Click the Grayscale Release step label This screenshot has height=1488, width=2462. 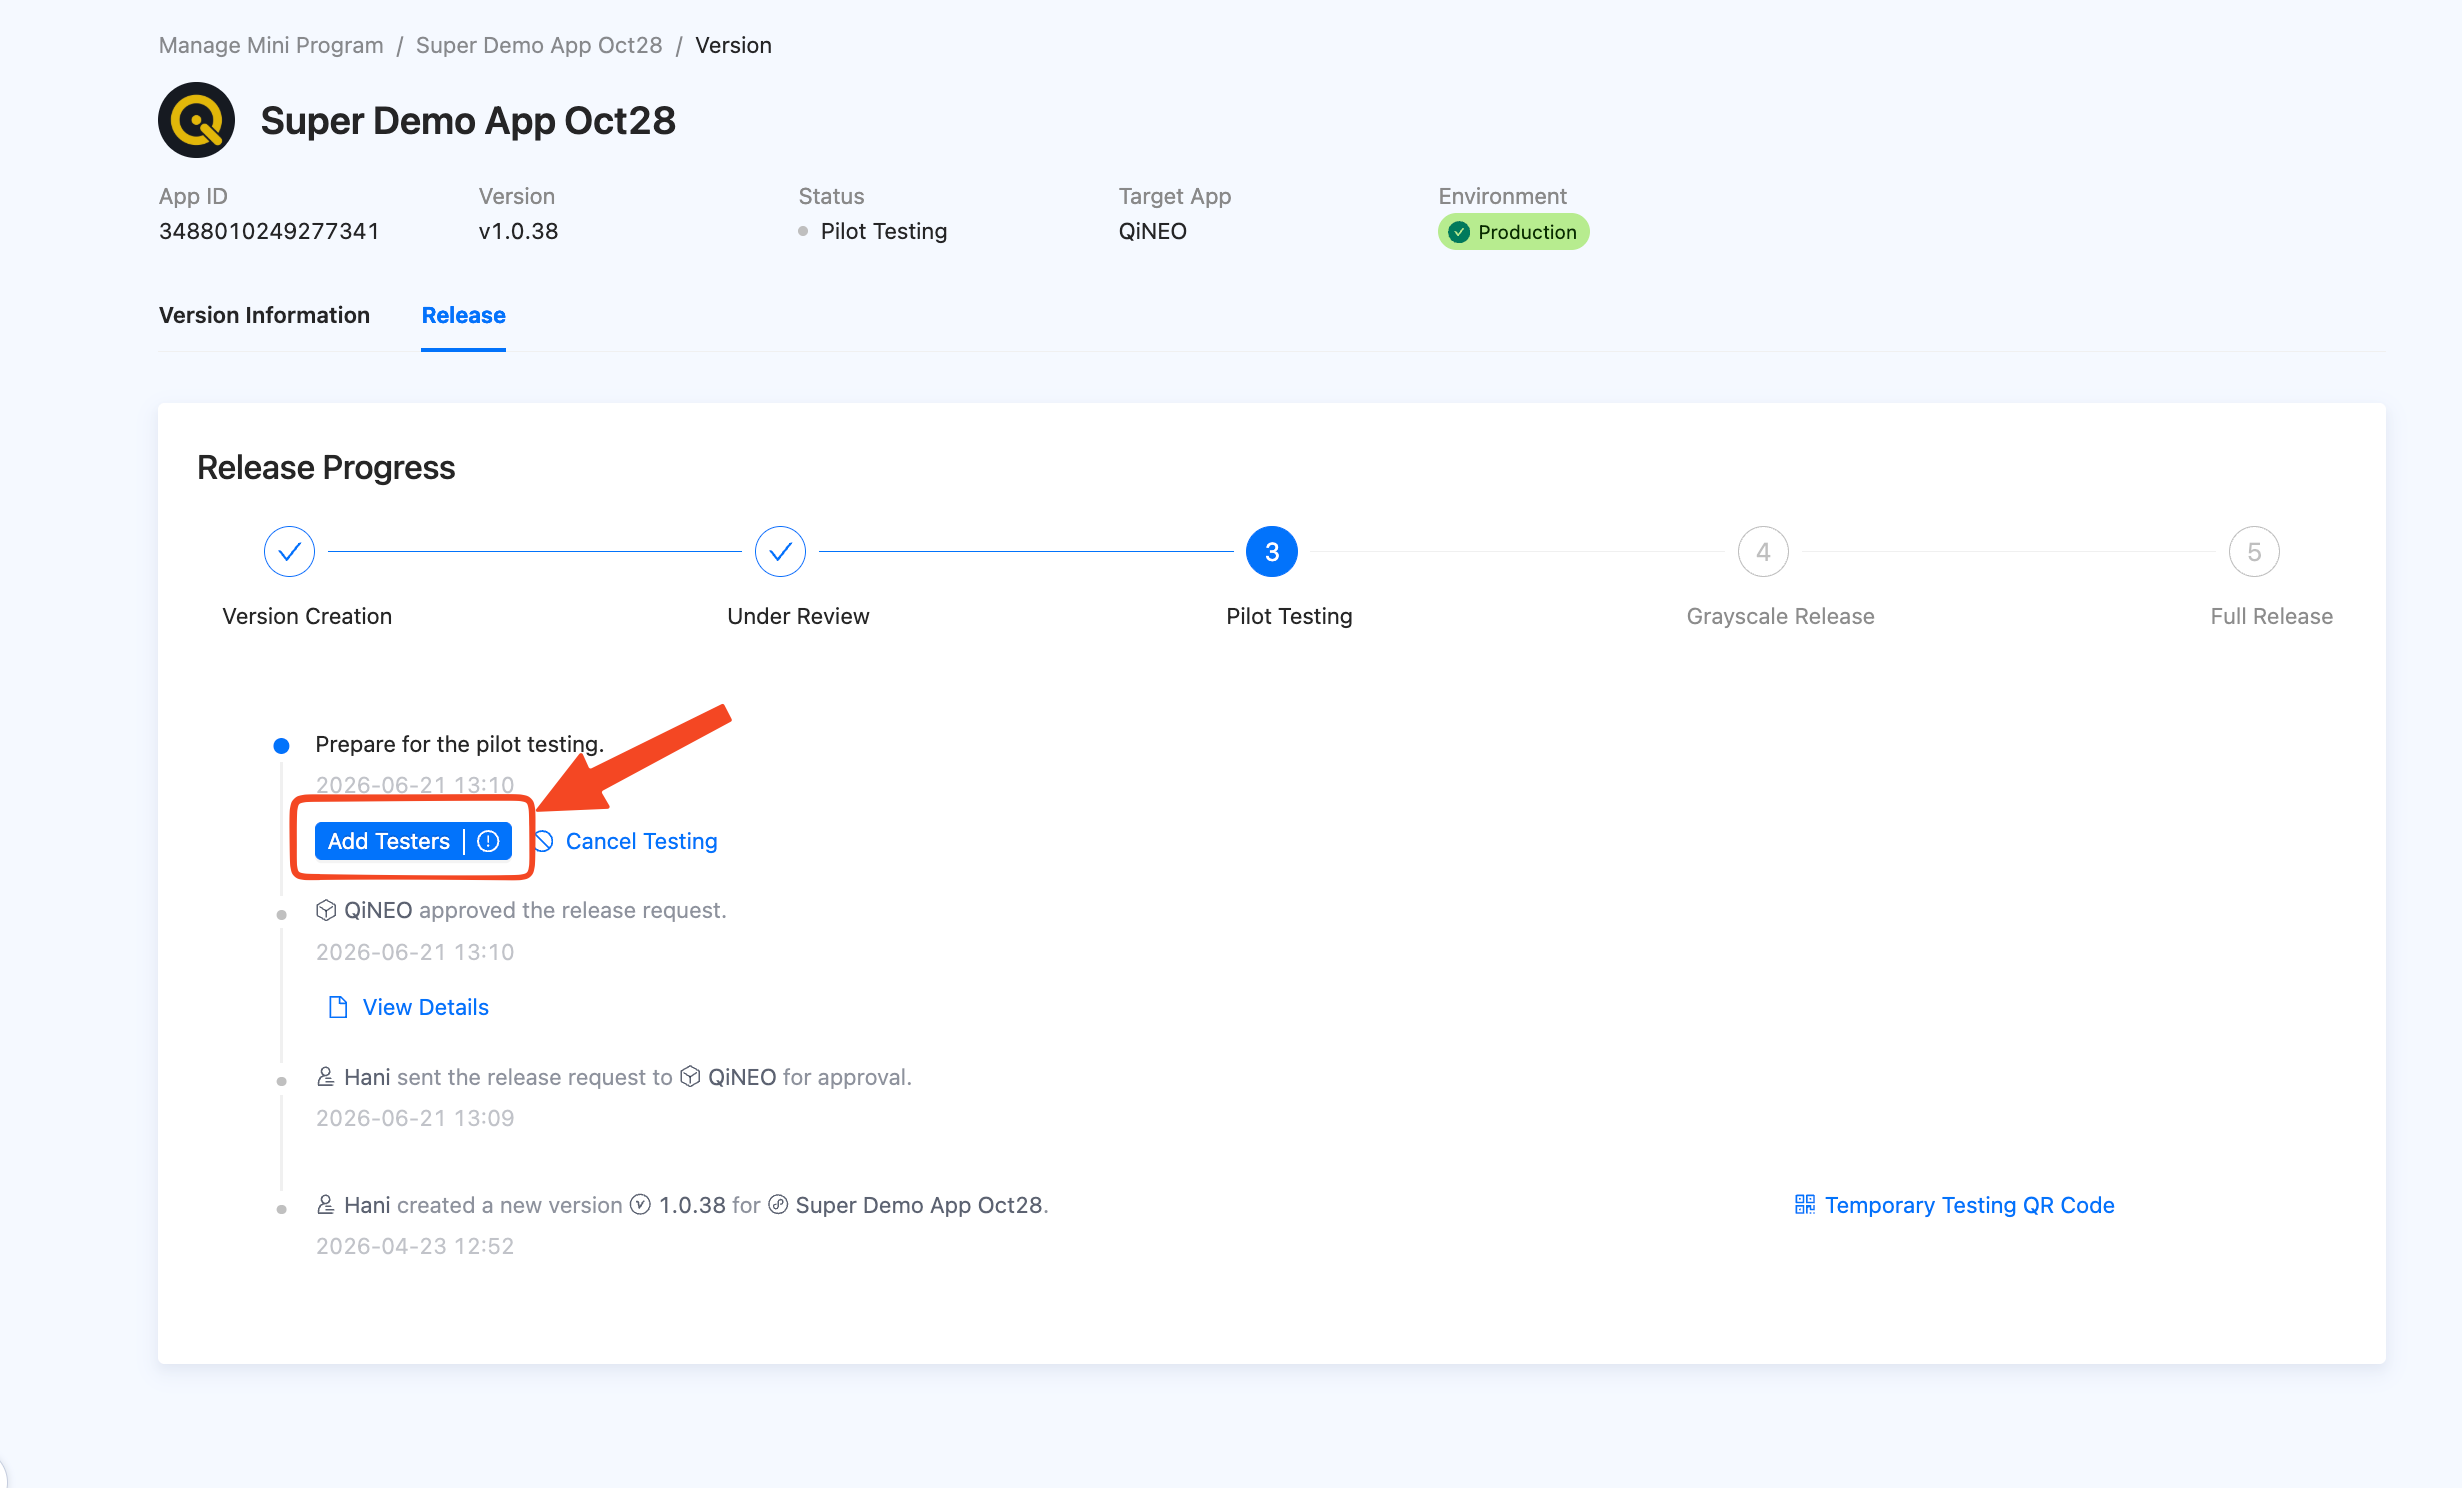pos(1780,616)
